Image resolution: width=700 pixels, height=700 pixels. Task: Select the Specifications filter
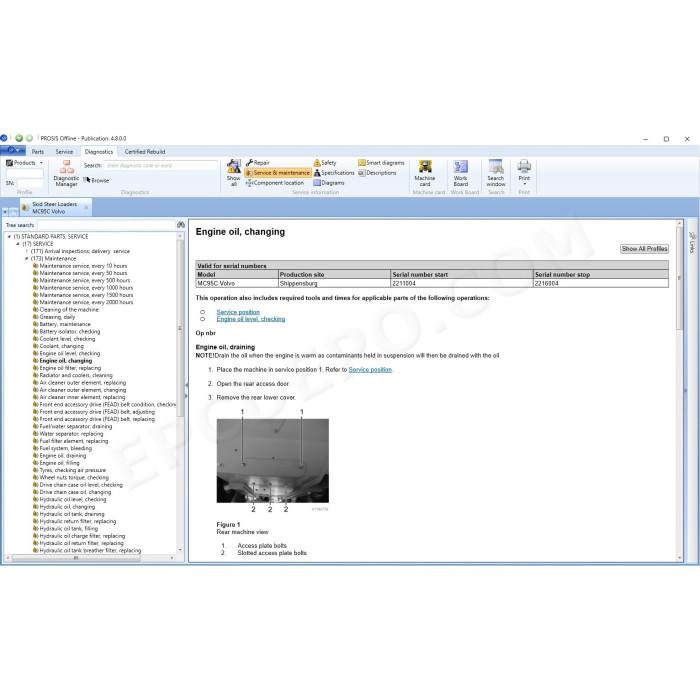click(333, 173)
